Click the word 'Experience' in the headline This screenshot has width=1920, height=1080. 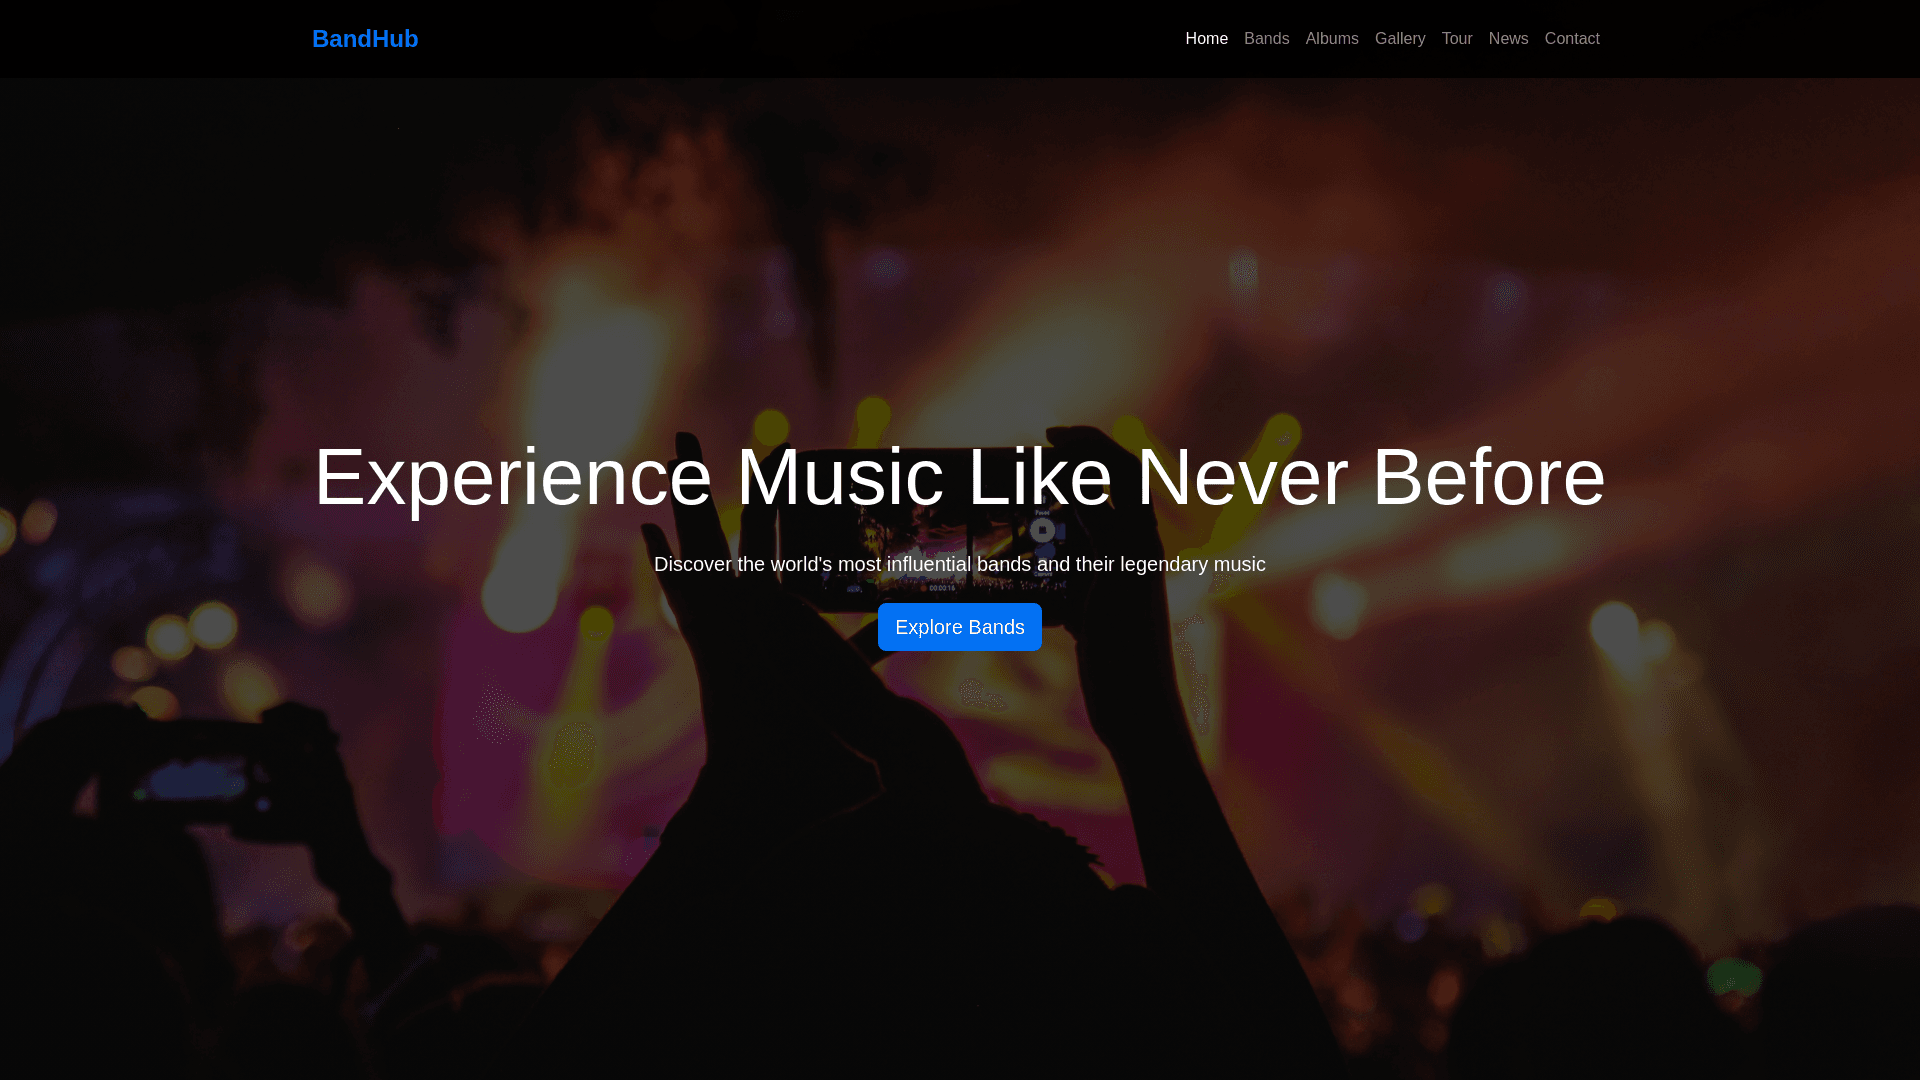513,478
